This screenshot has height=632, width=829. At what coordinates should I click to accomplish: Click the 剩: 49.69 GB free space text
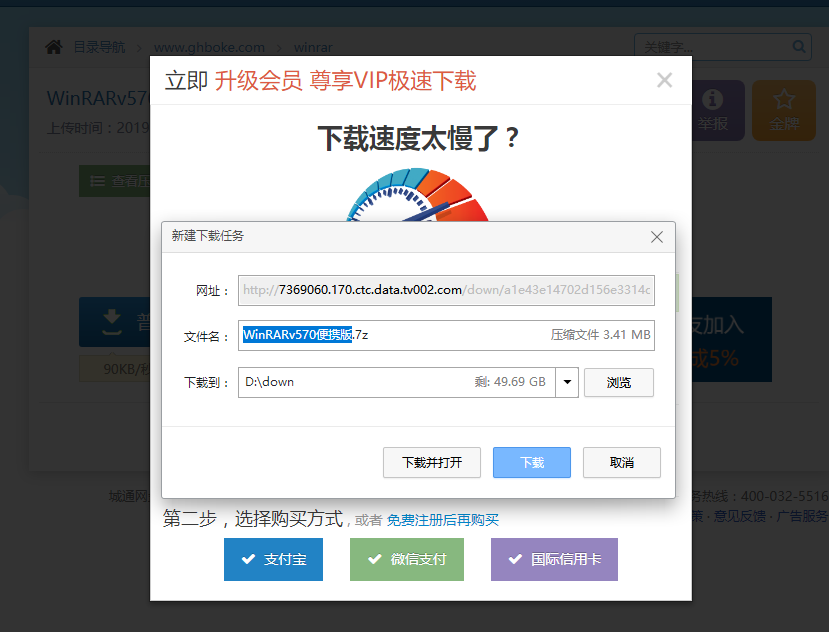tap(510, 382)
